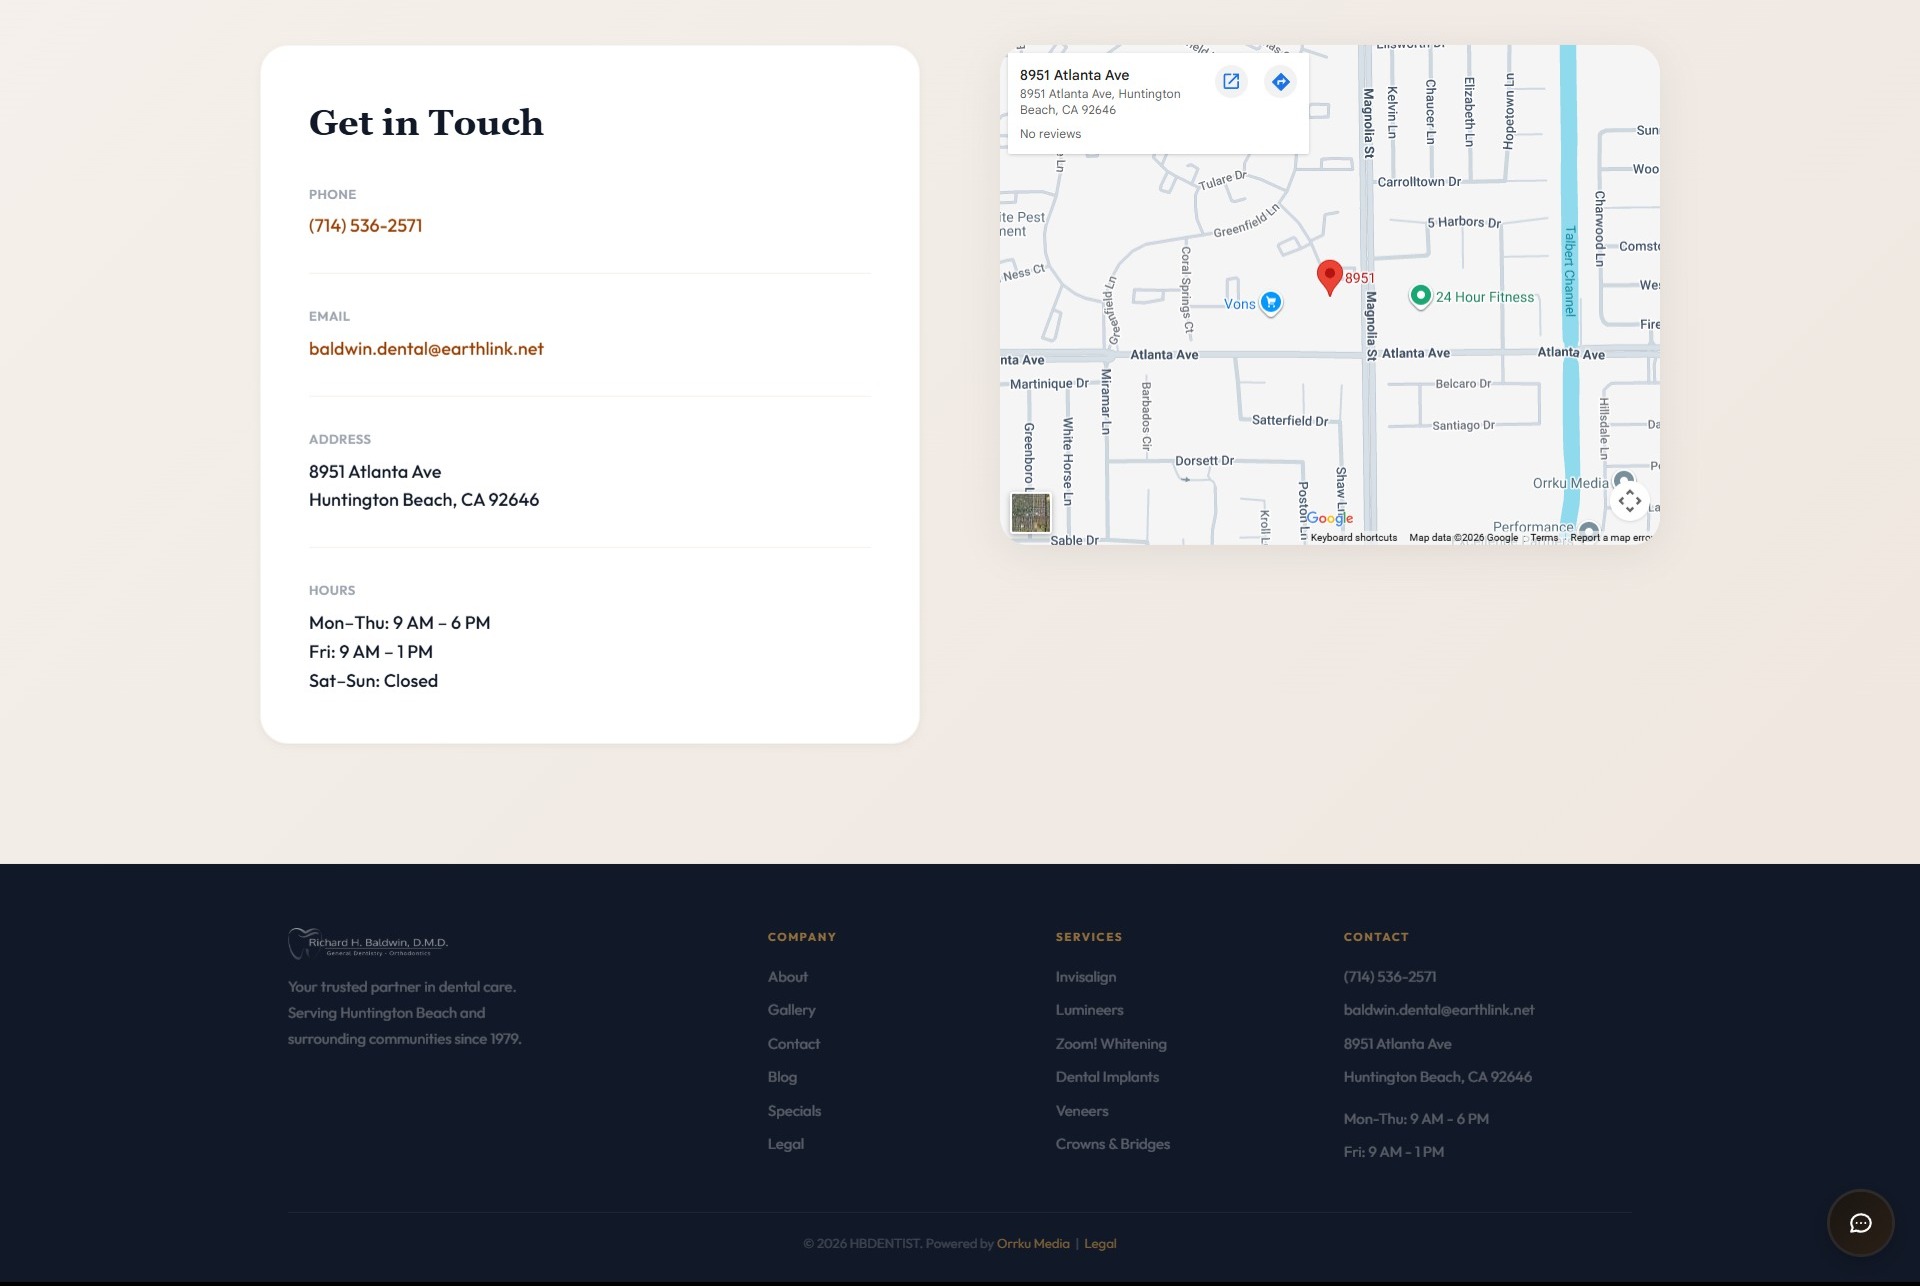Image resolution: width=1920 pixels, height=1286 pixels.
Task: View Google Maps Terms
Action: point(1543,537)
